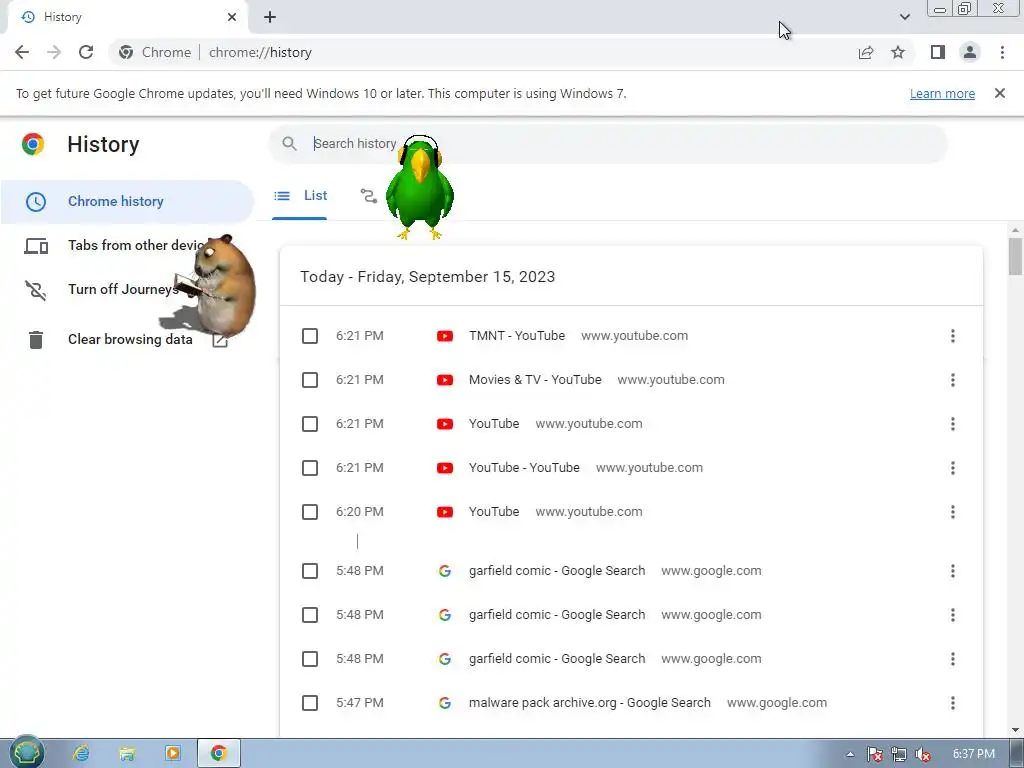This screenshot has width=1024, height=768.
Task: Open malware pack archive.org Google Search link
Action: point(589,703)
